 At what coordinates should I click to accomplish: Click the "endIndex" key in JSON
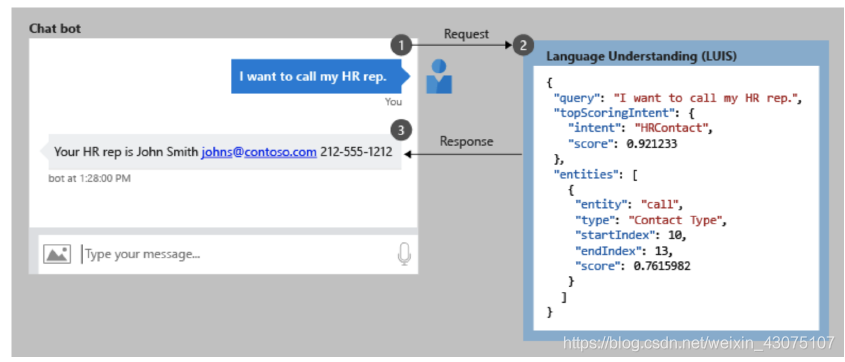pos(609,250)
